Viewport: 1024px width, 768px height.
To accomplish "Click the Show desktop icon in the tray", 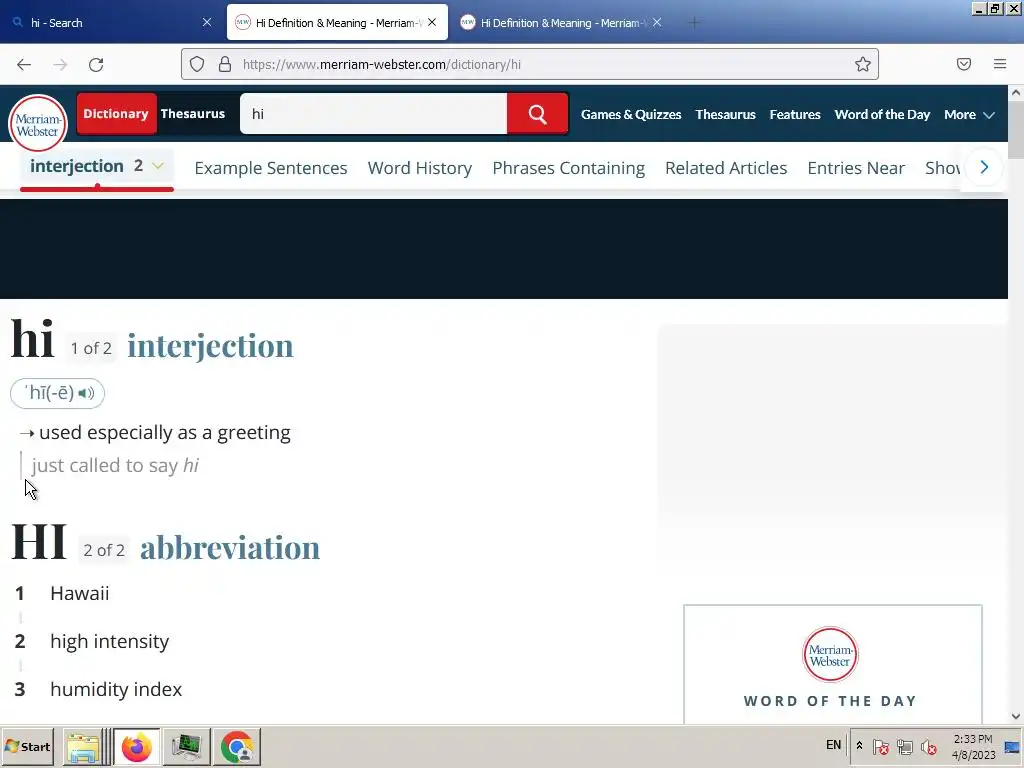I will 1012,747.
